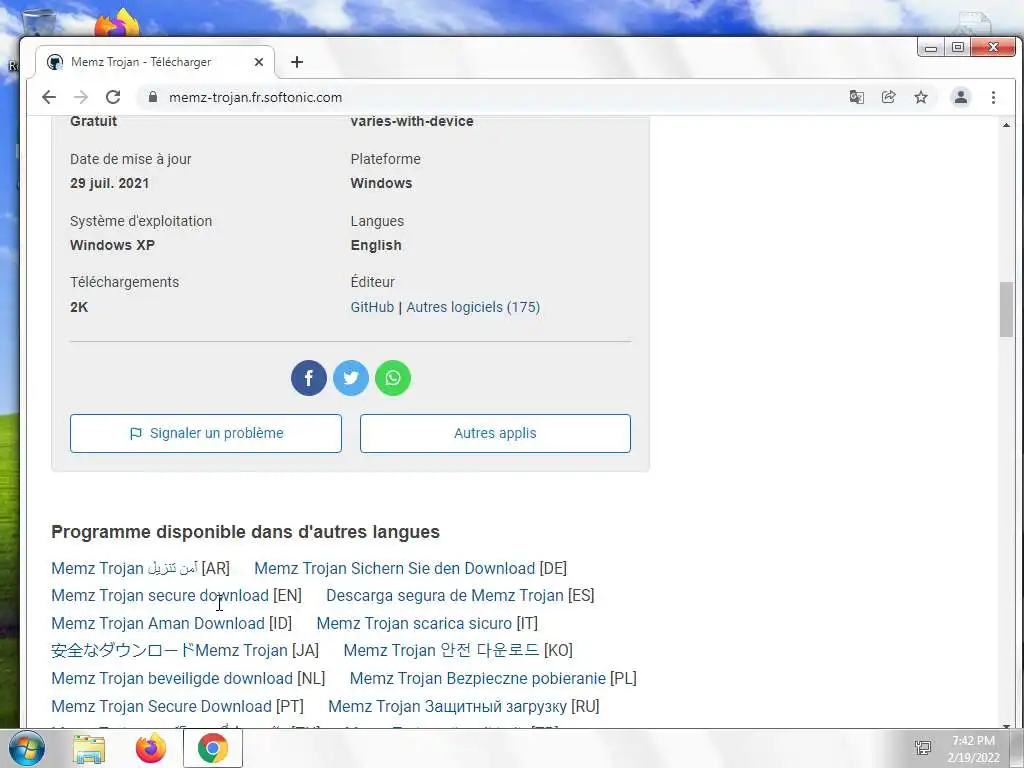Reload the Softonic page
Screen dimensions: 1024x768
coord(113,97)
